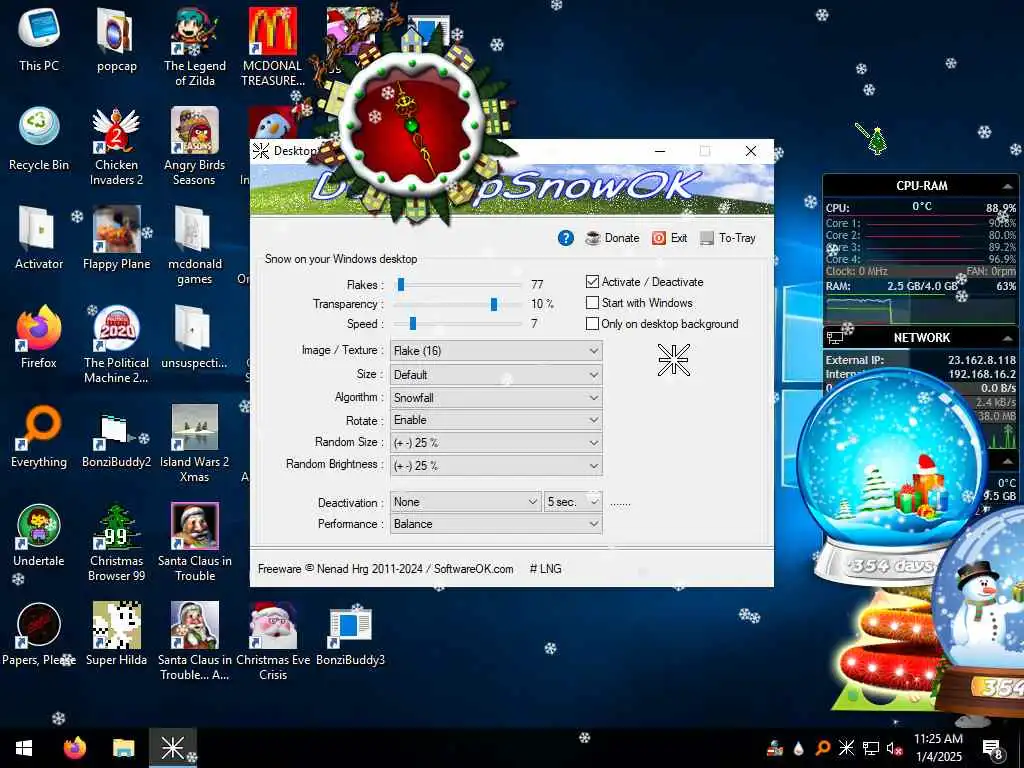
Task: Open the 5 sec. delay dropdown
Action: pyautogui.click(x=573, y=502)
